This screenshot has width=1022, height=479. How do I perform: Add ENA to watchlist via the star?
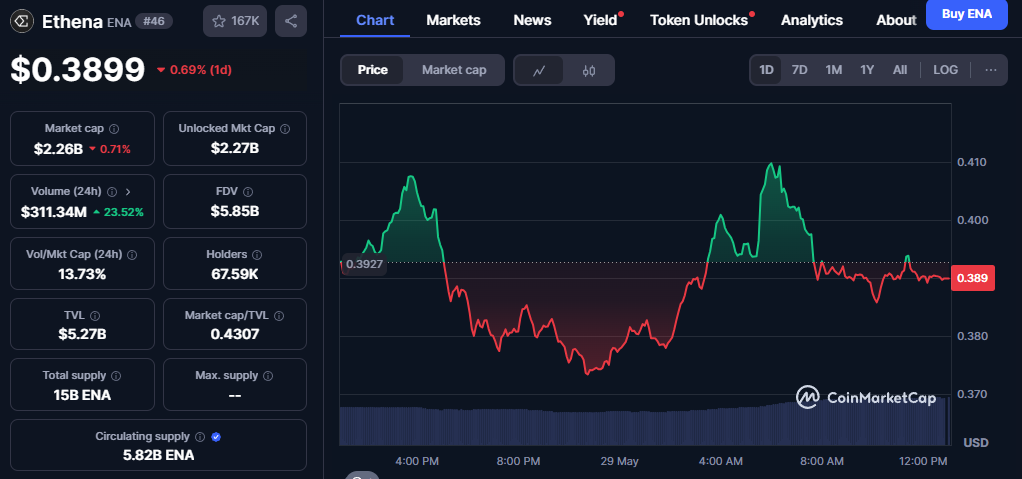[x=235, y=21]
